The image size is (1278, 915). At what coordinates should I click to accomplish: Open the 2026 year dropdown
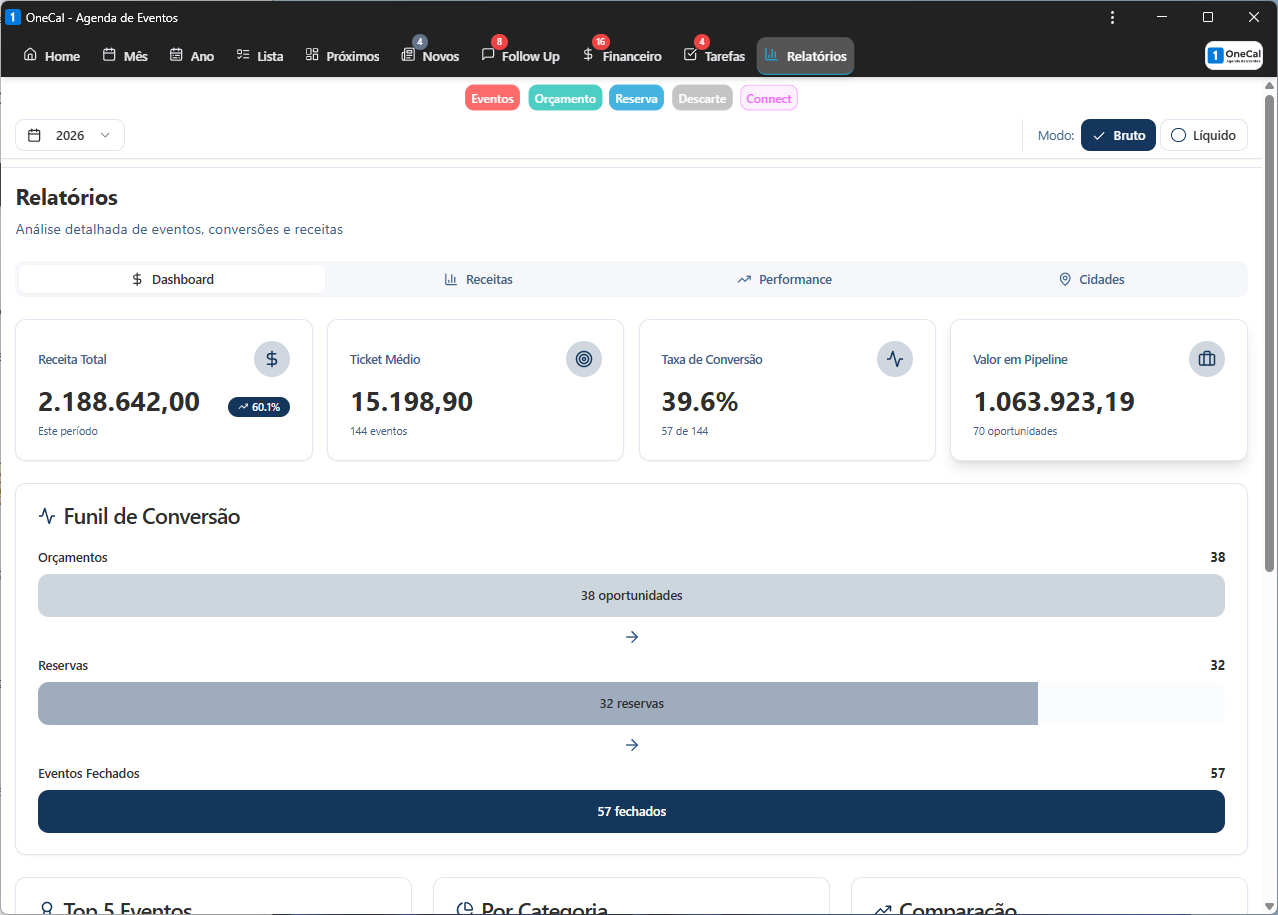[x=70, y=135]
